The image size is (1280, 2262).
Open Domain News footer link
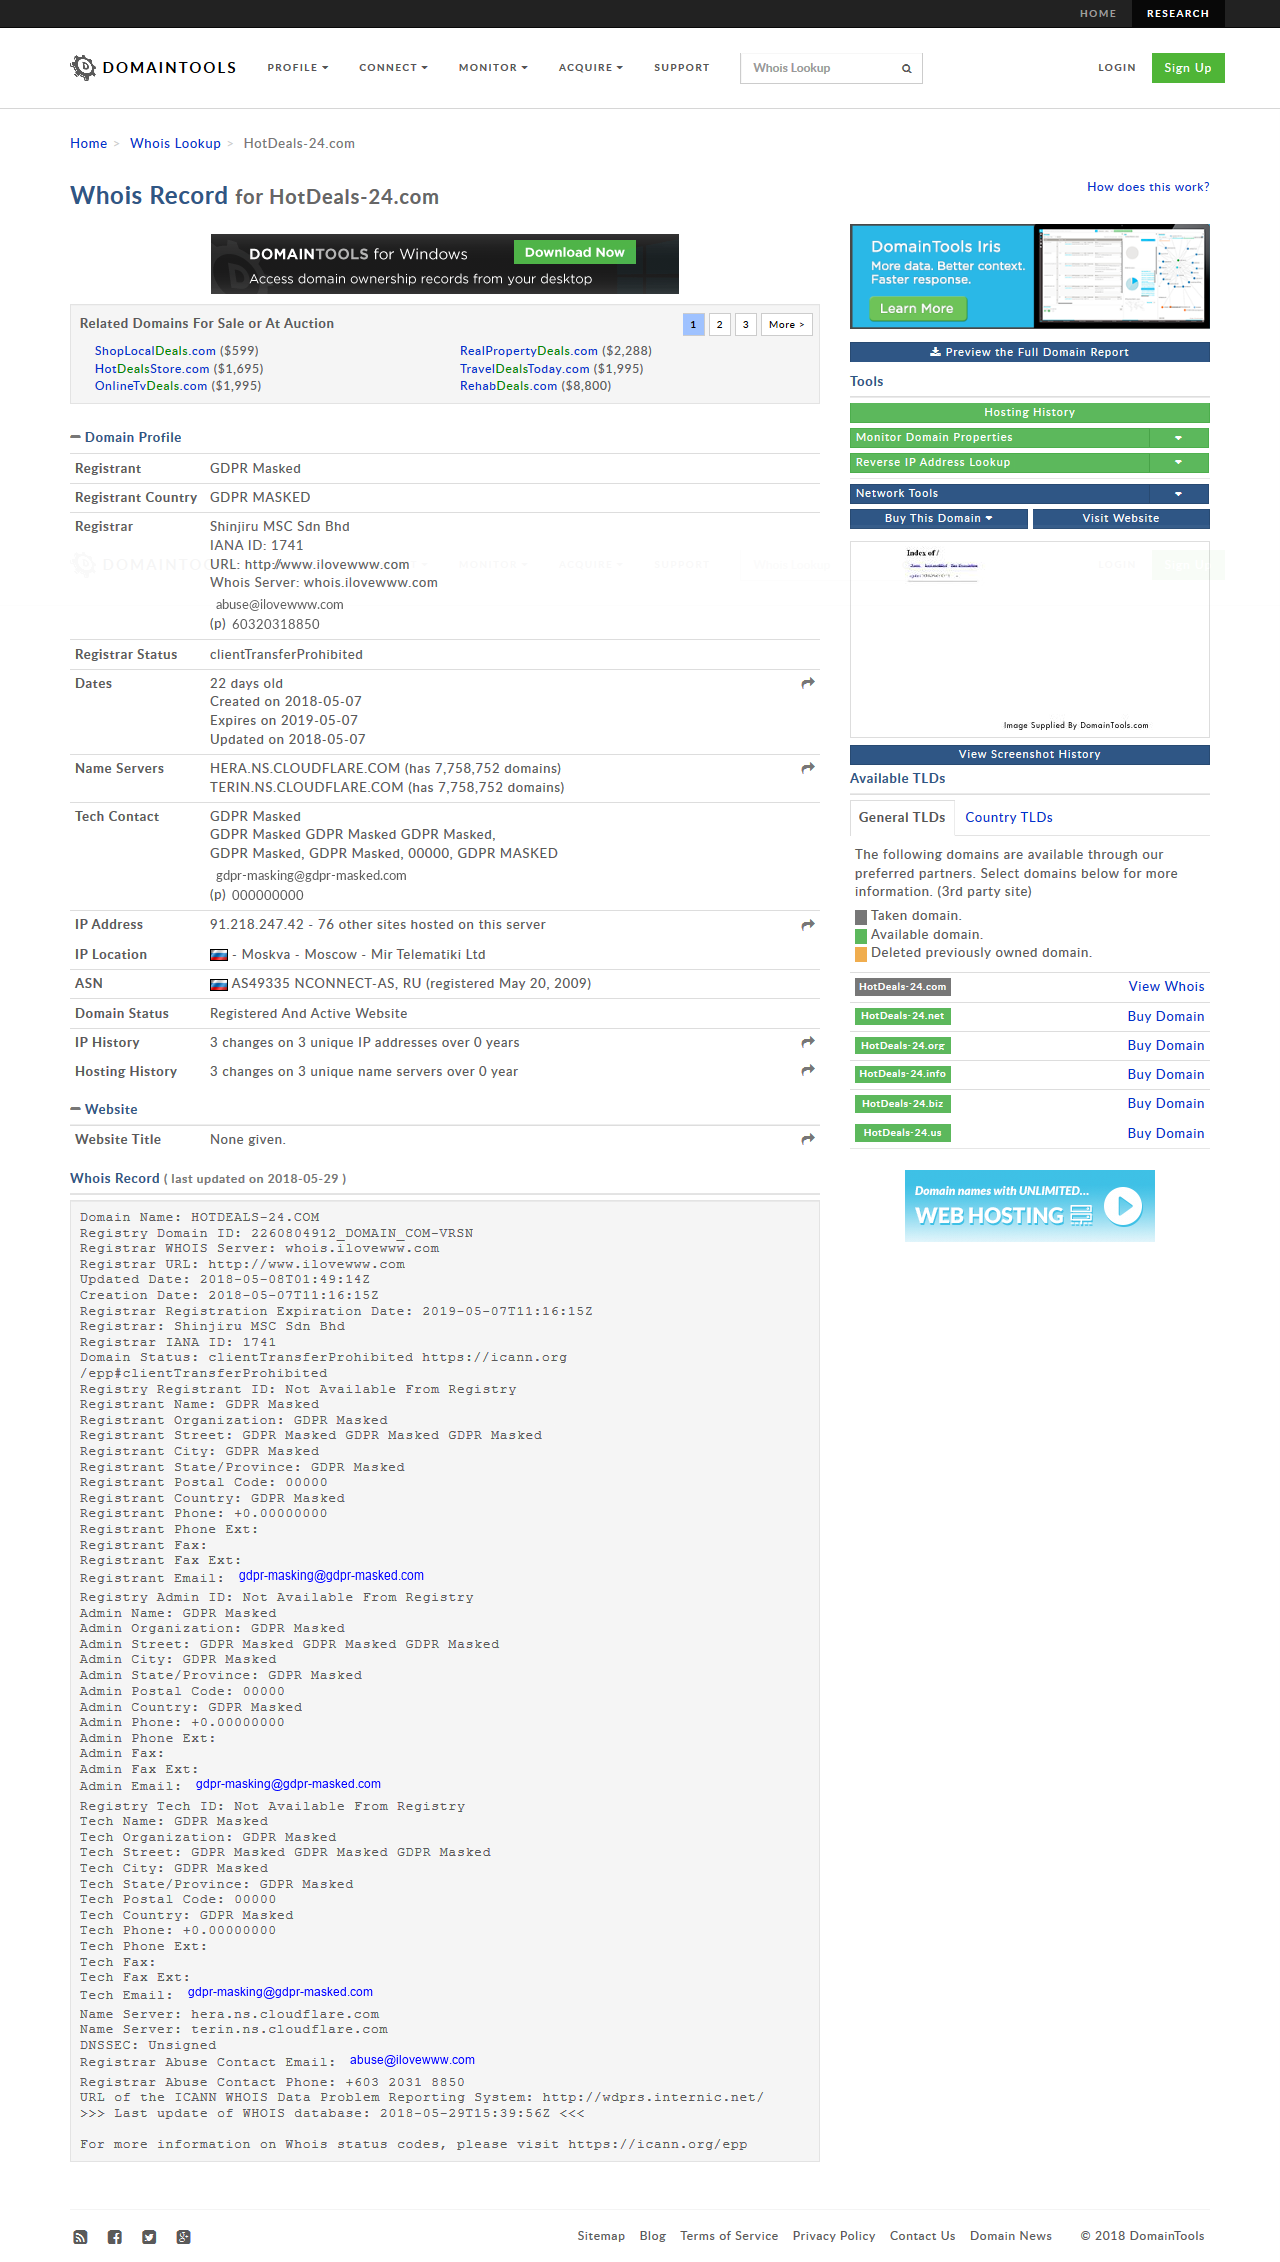(x=1010, y=2236)
